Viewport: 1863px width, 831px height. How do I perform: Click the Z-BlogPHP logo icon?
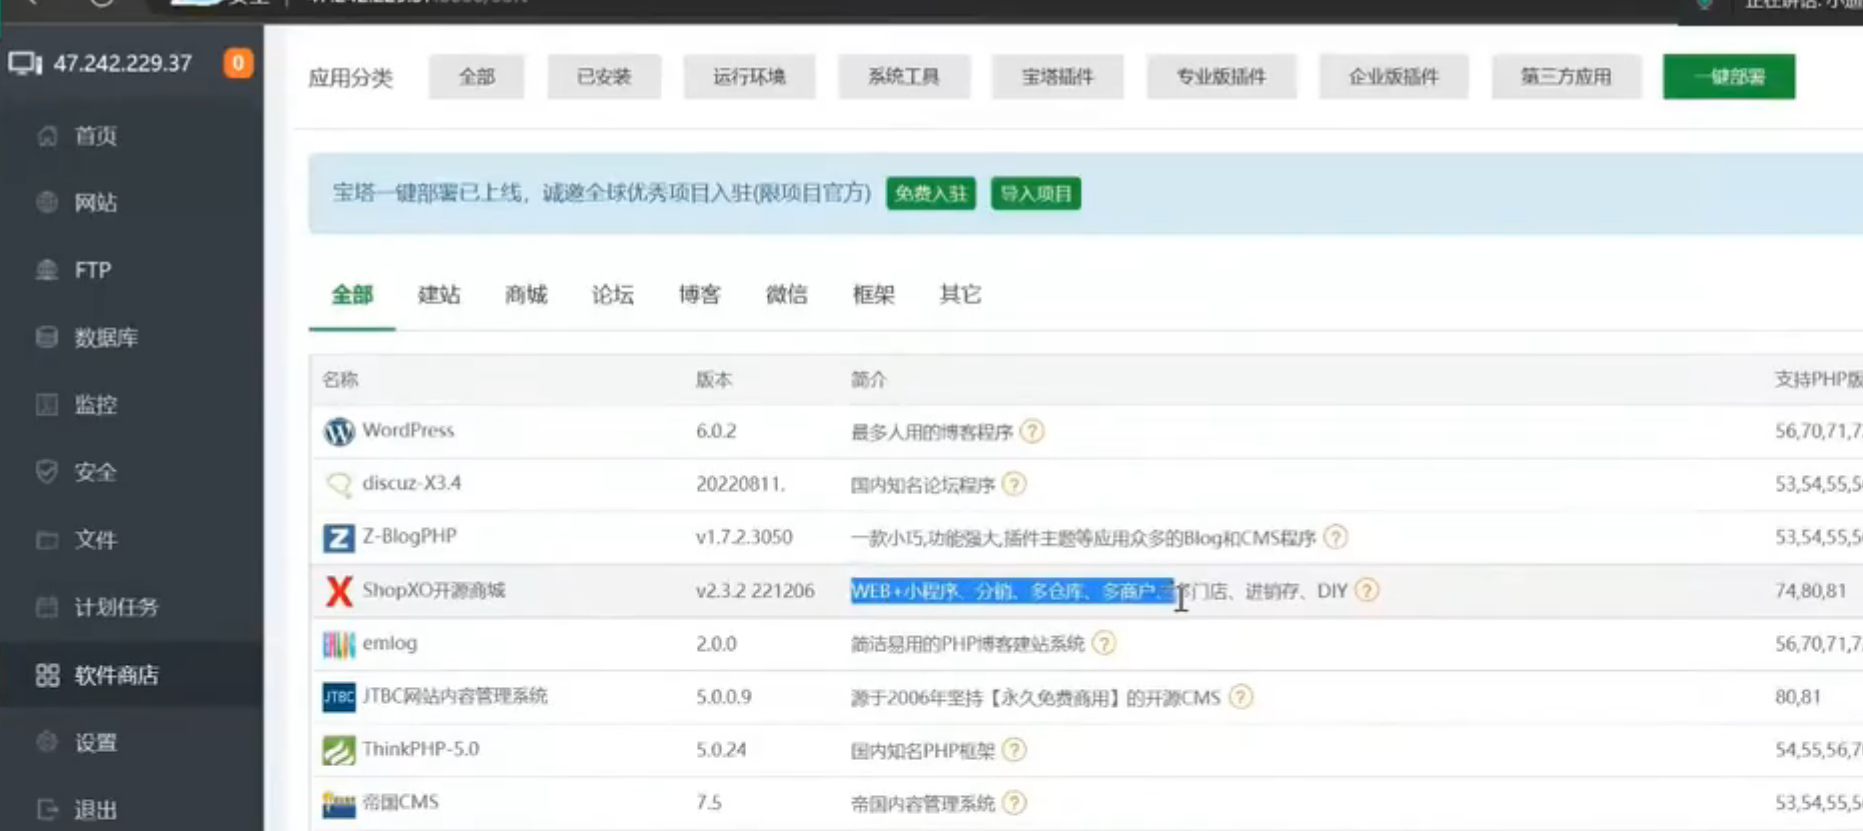pyautogui.click(x=339, y=538)
